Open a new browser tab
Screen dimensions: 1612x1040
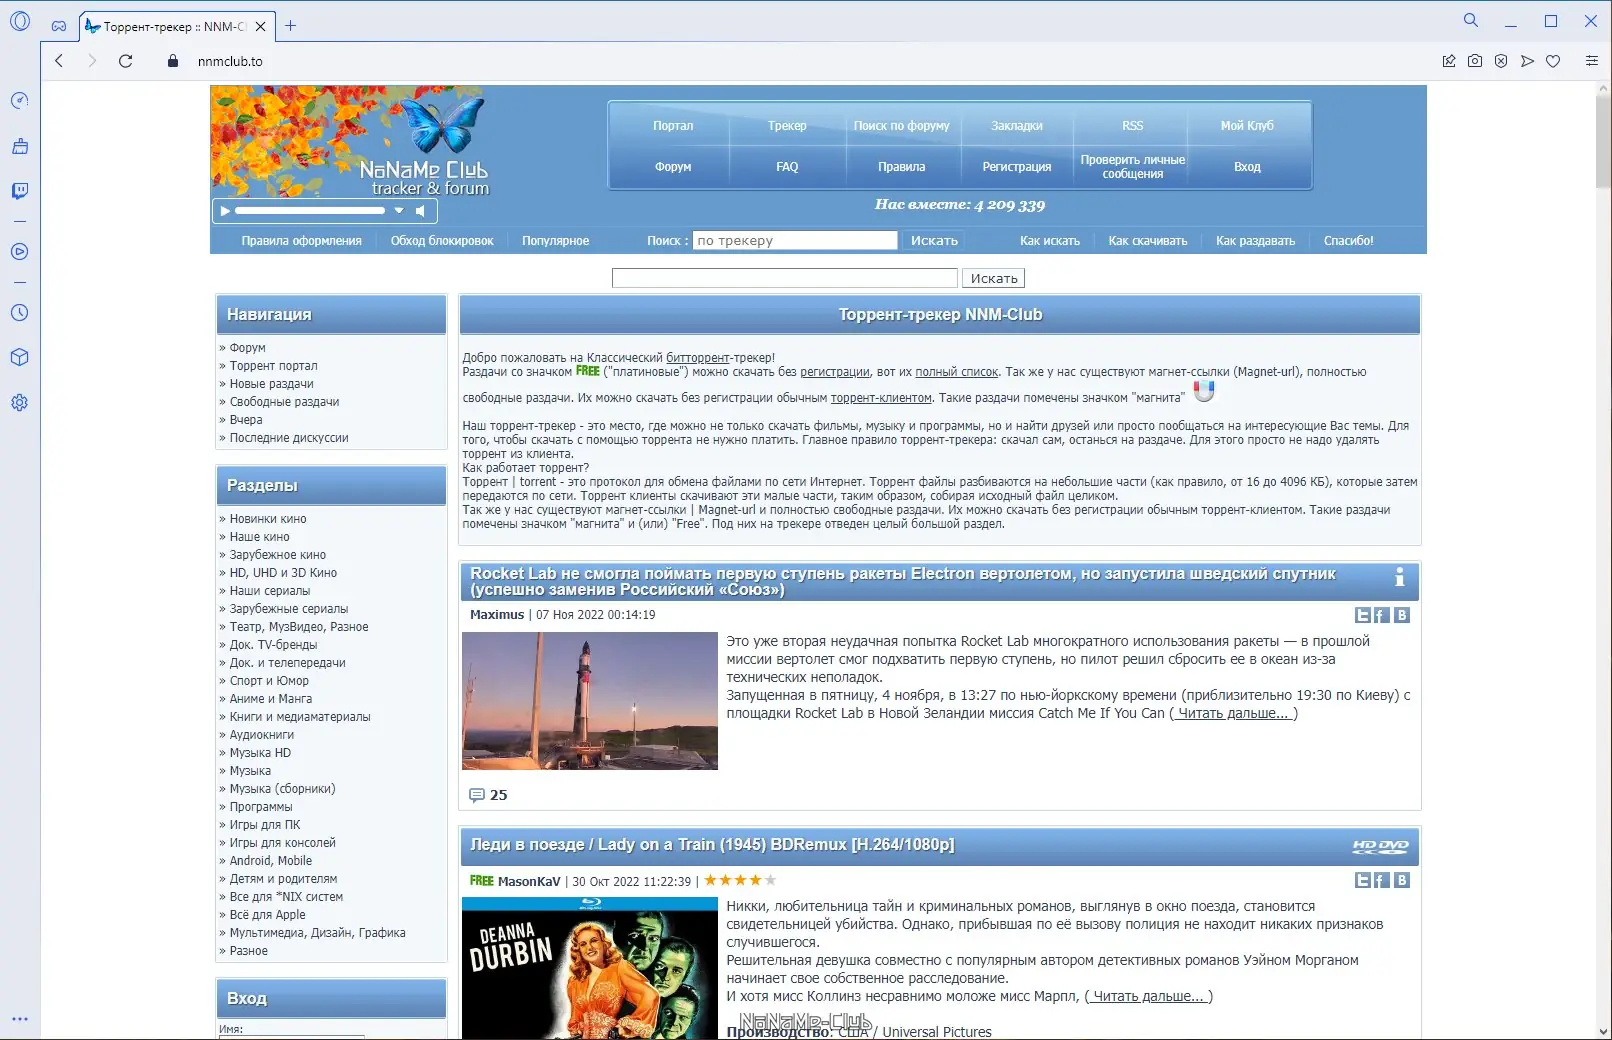pos(290,26)
